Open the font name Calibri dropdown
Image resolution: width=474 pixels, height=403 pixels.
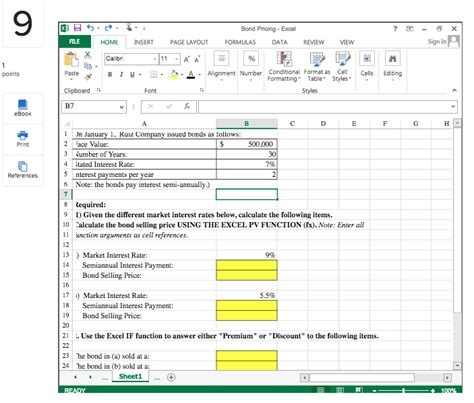pyautogui.click(x=155, y=59)
